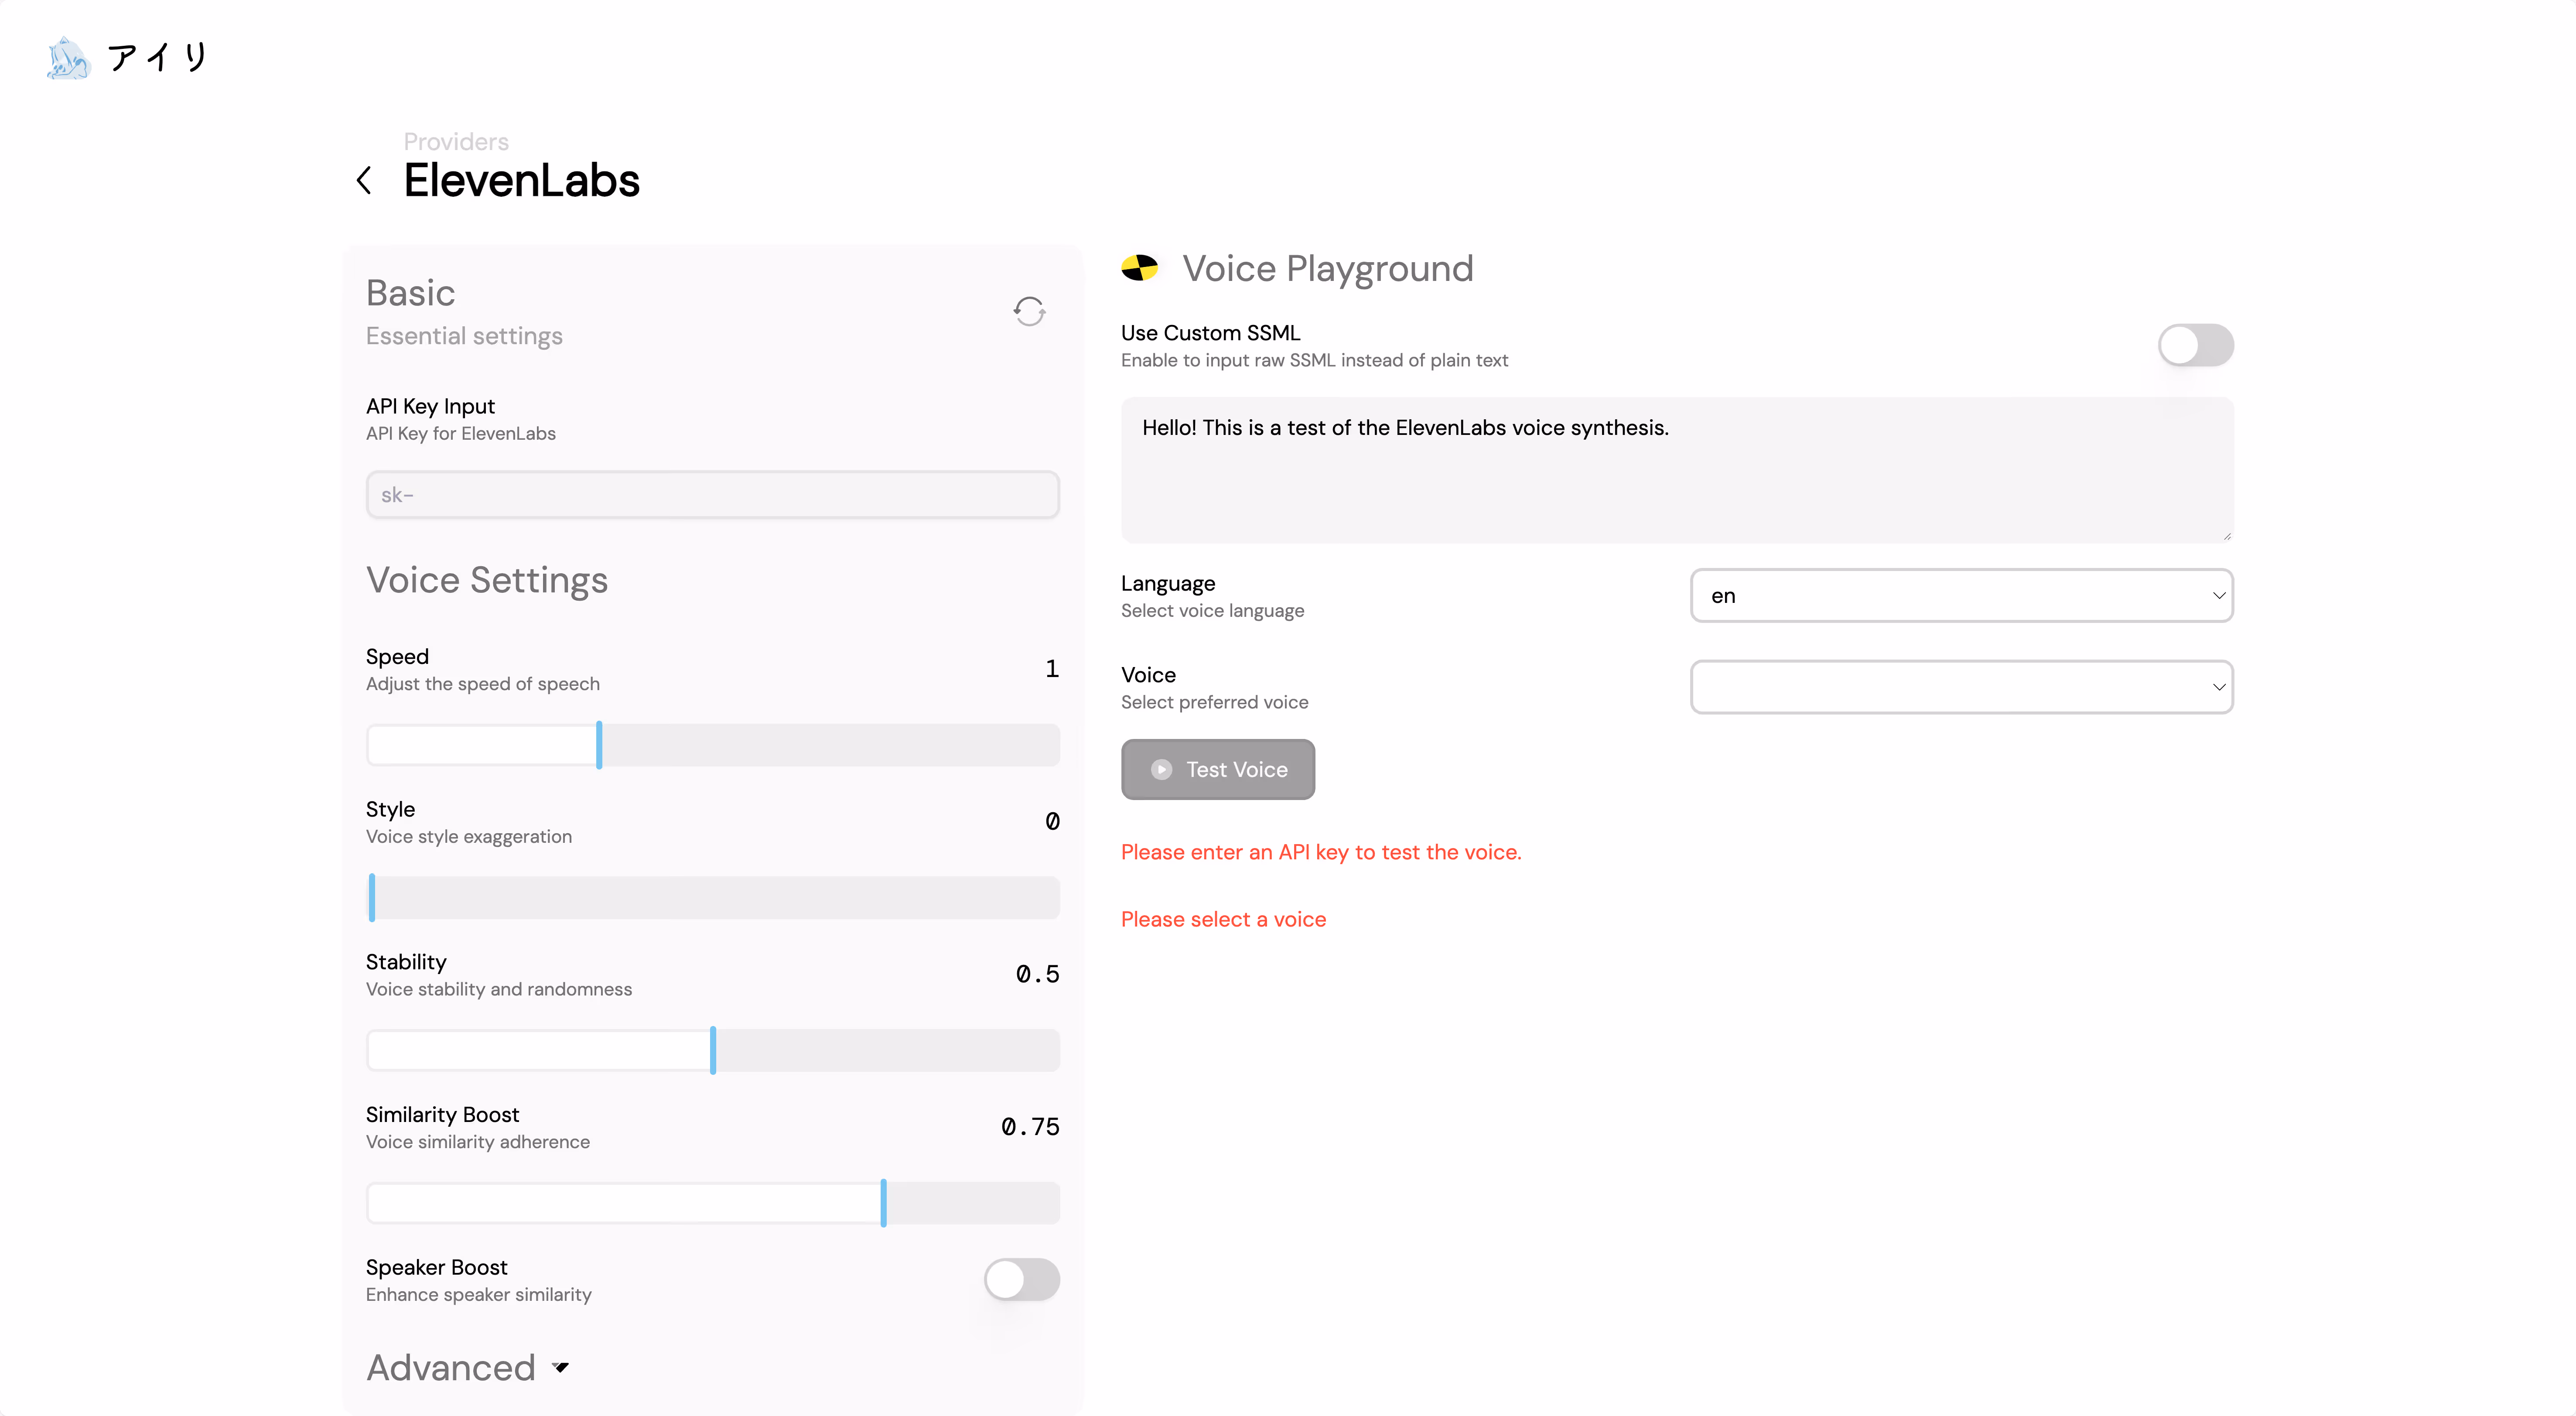Image resolution: width=2576 pixels, height=1416 pixels.
Task: Go back using the left chevron
Action: (364, 181)
